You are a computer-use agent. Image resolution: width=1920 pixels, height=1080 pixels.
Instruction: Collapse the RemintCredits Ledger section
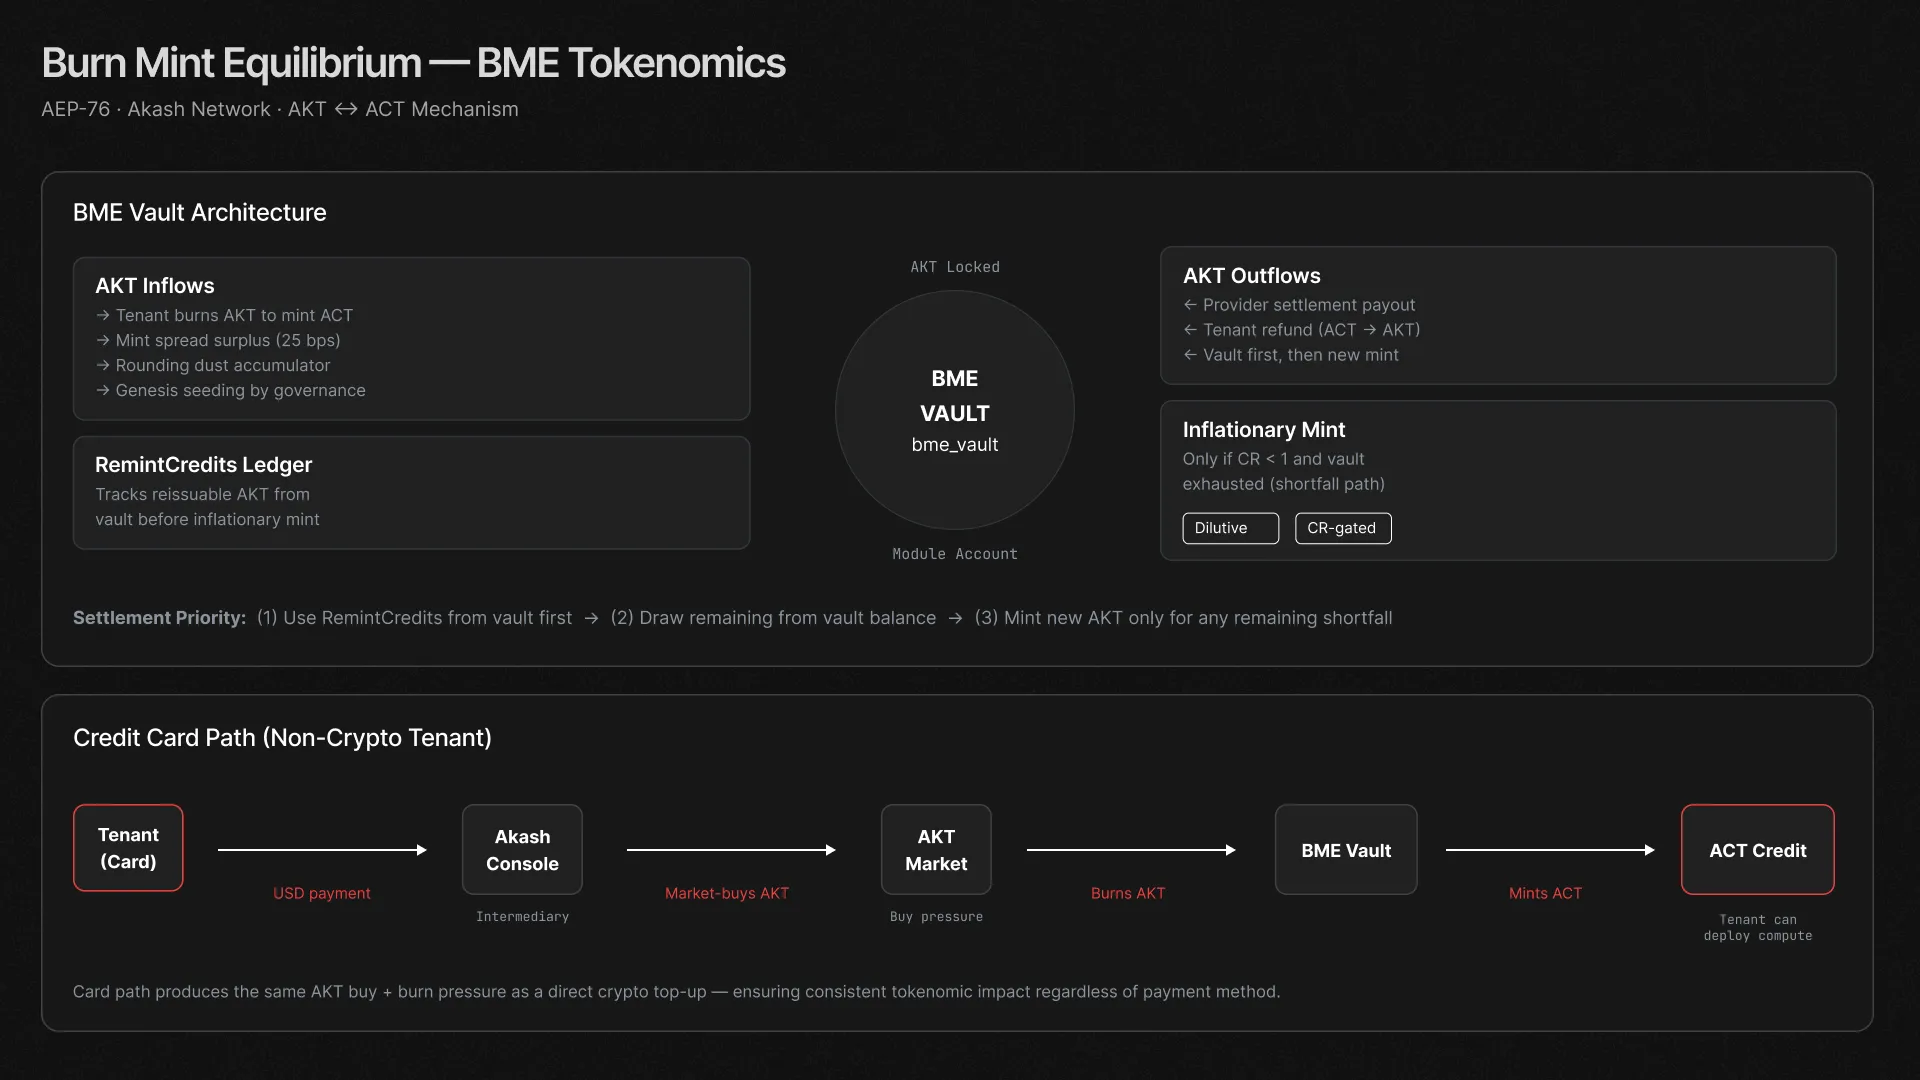pyautogui.click(x=202, y=465)
